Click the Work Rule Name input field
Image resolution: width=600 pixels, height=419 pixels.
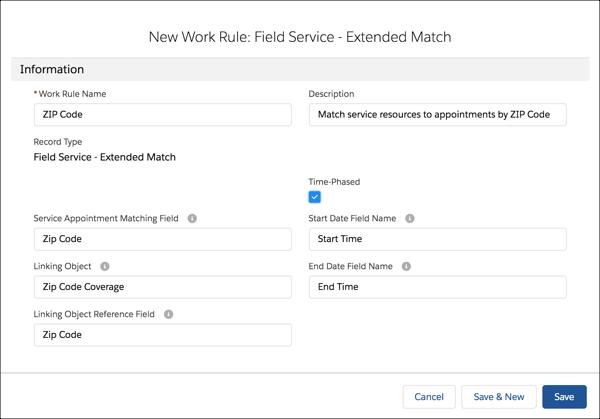163,114
